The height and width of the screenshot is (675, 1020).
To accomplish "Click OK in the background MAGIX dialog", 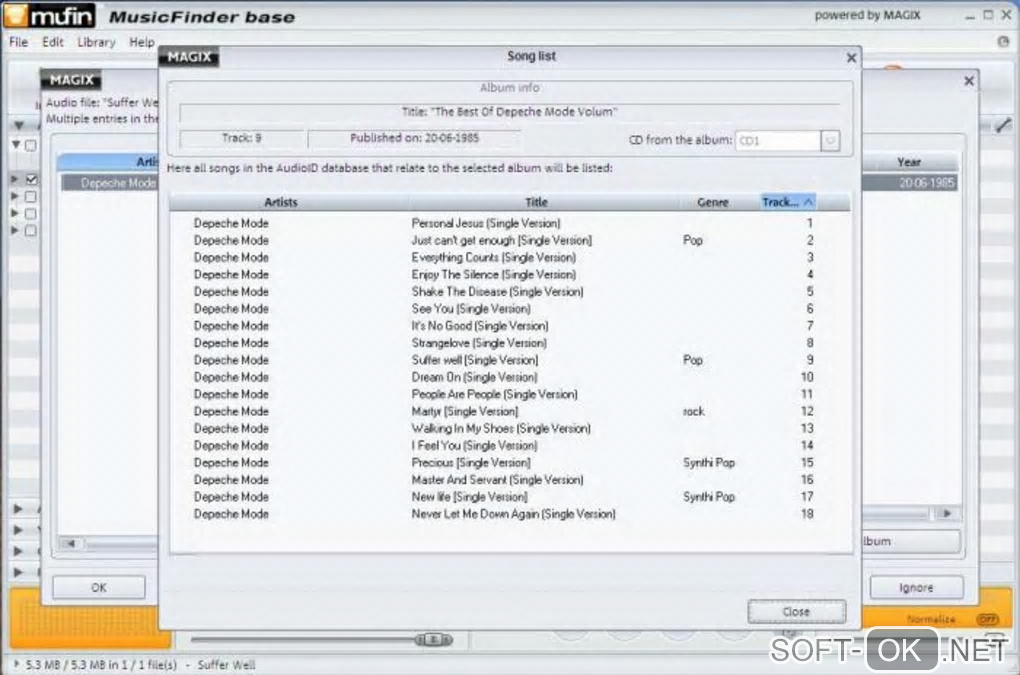I will point(99,587).
